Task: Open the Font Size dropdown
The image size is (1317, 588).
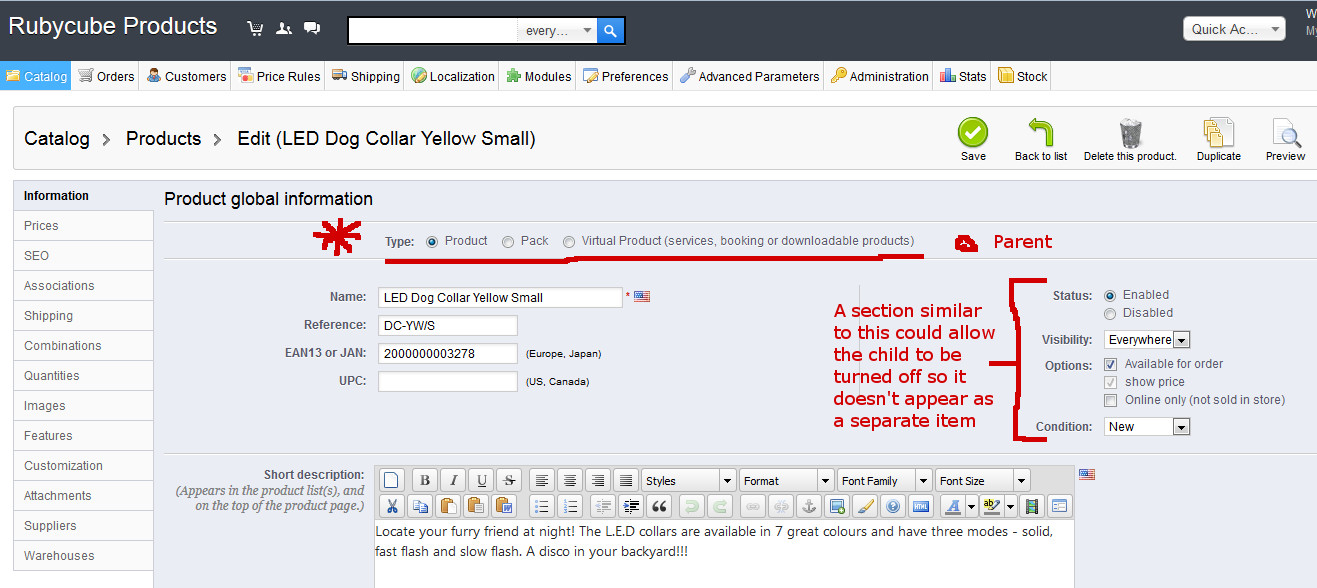Action: click(x=982, y=480)
